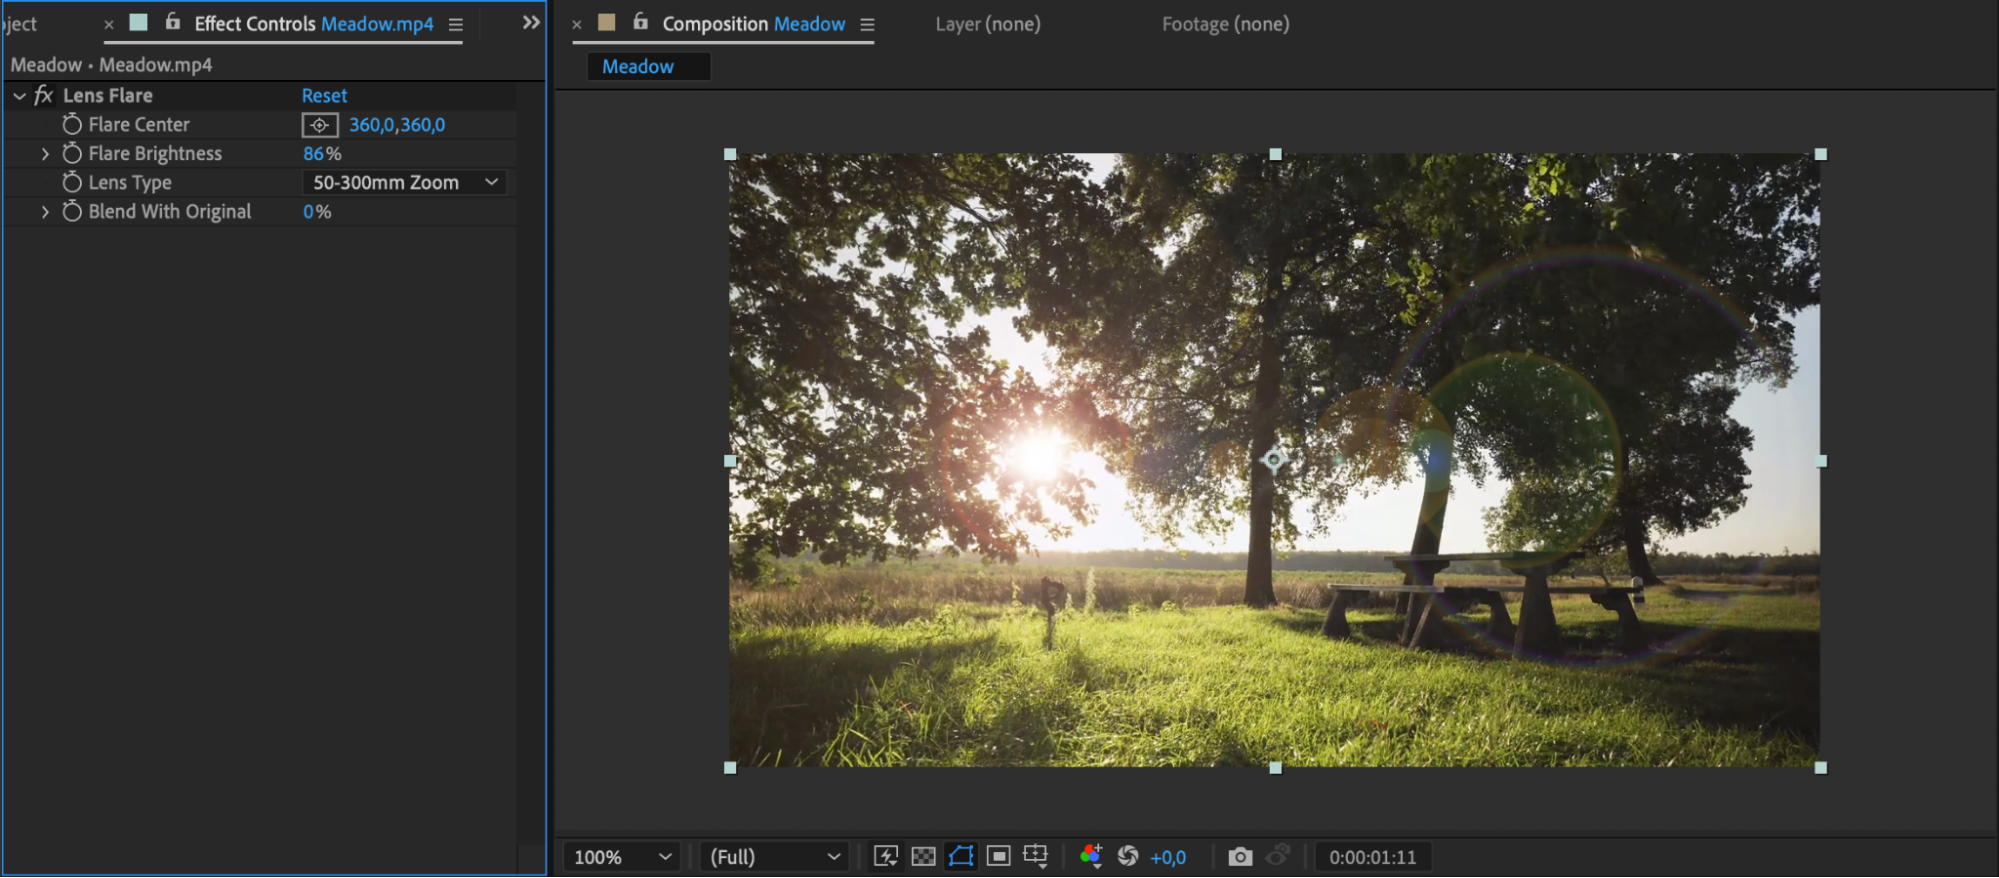The height and width of the screenshot is (878, 1999).
Task: Switch to the Layer (none) tab
Action: 987,24
